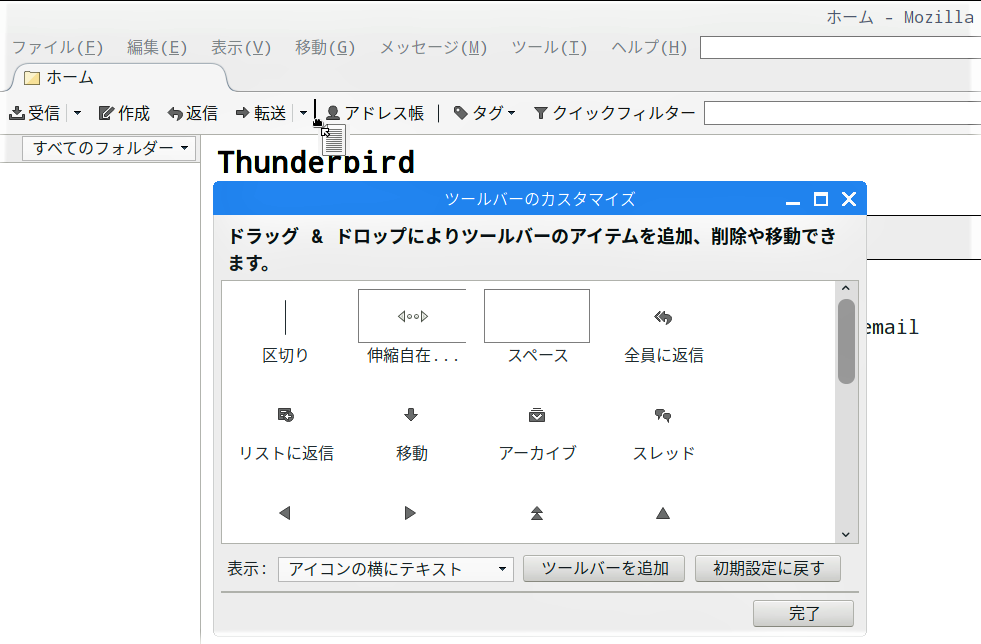Screen dimensions: 981x644
Task: Select the 区切り separator item in the palette
Action: (285, 332)
